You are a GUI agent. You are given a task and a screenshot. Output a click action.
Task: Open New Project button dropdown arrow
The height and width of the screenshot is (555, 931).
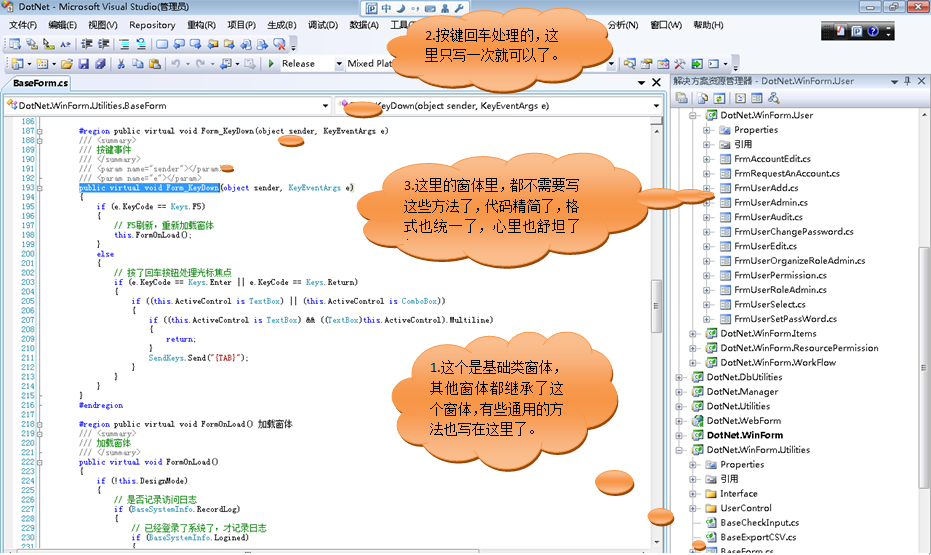coord(29,64)
